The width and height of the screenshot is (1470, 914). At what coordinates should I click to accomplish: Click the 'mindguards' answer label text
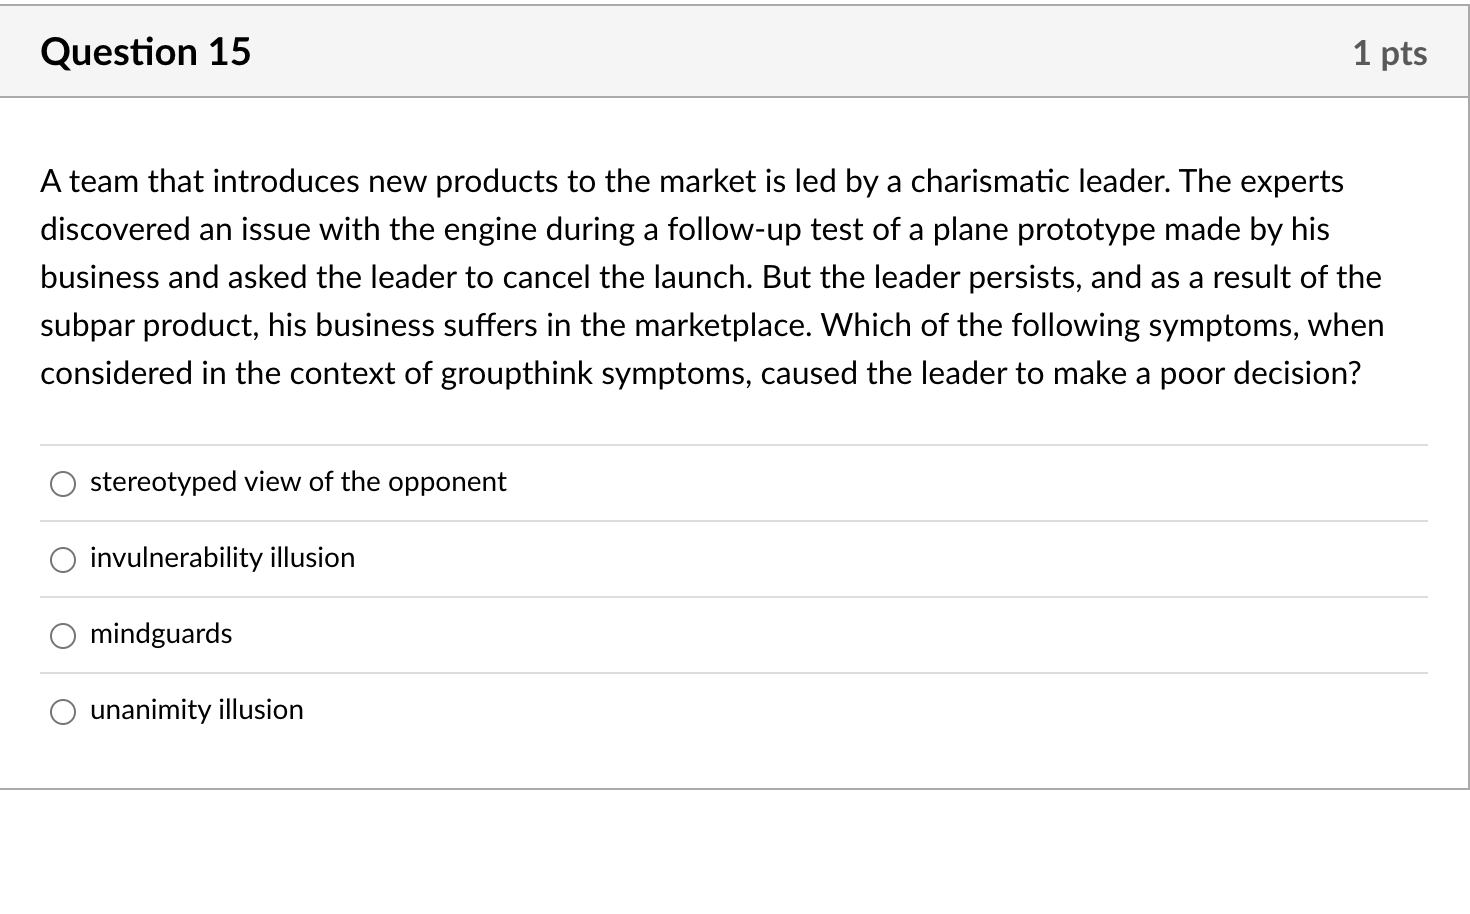(x=161, y=634)
